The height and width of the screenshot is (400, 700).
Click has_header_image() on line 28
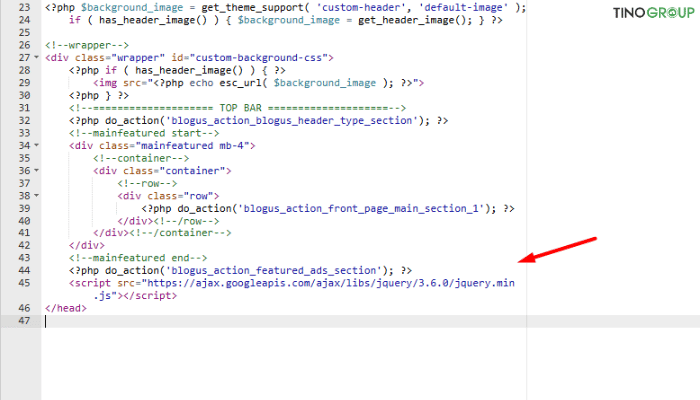point(189,71)
